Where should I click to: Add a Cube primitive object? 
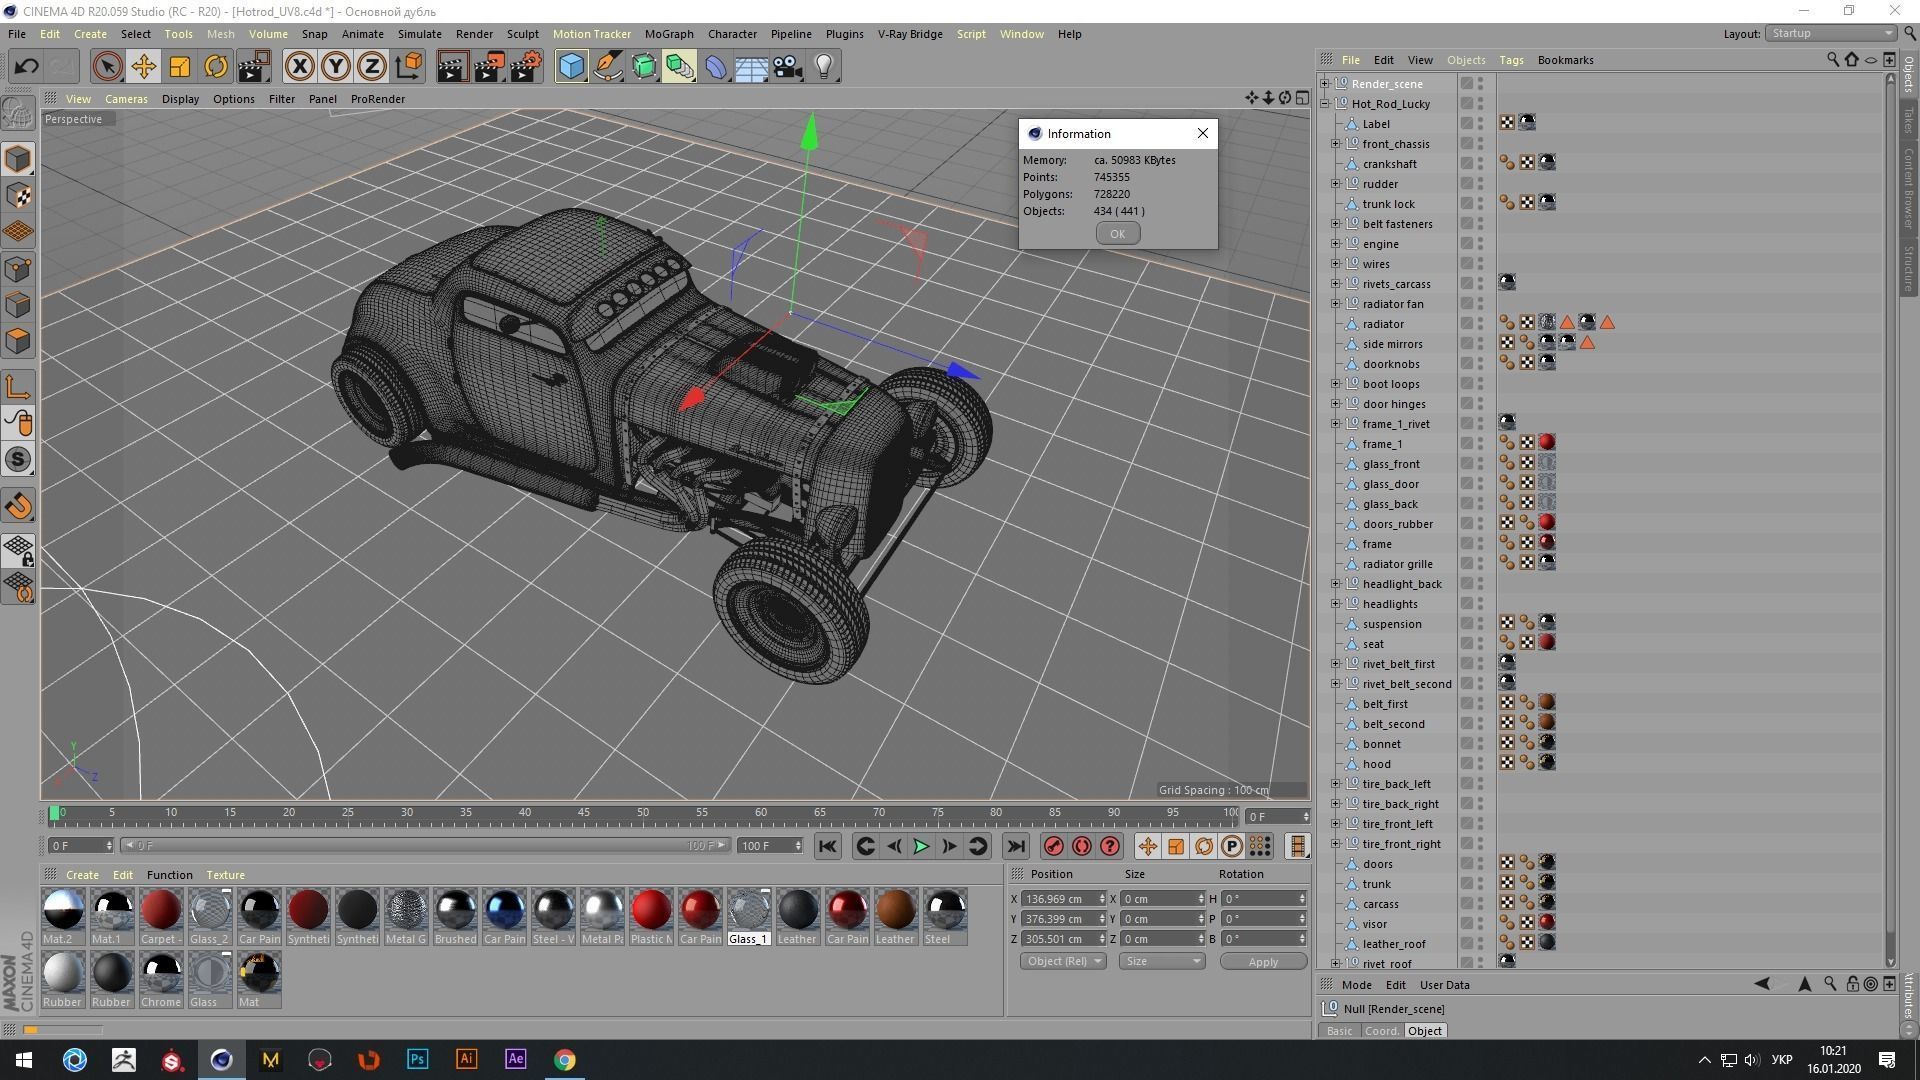pyautogui.click(x=571, y=67)
